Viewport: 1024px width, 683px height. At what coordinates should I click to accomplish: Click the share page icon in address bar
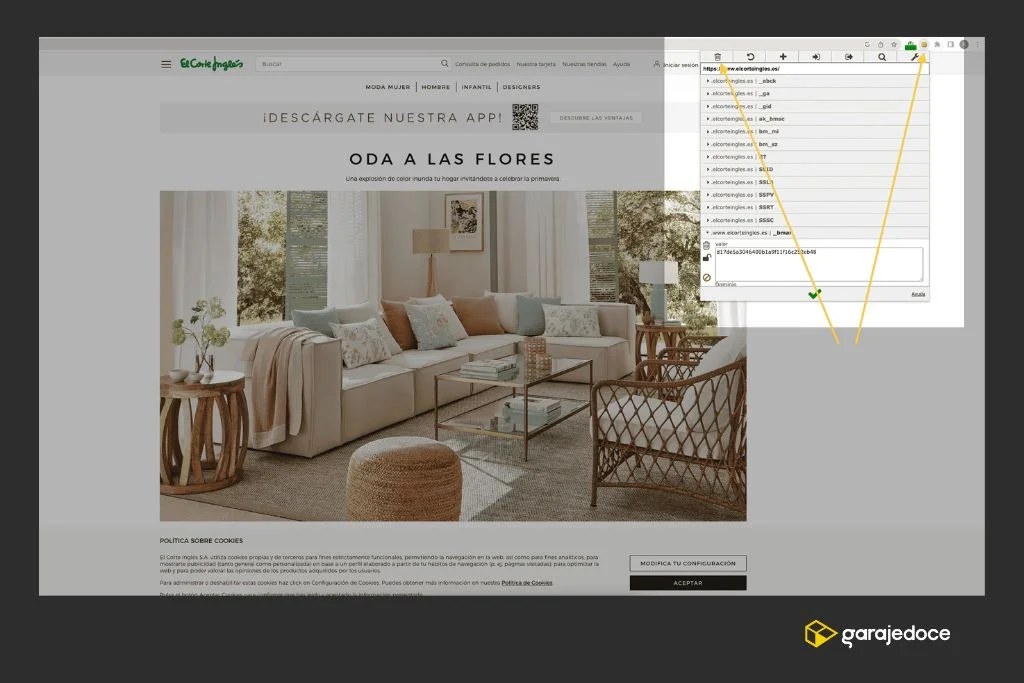880,44
